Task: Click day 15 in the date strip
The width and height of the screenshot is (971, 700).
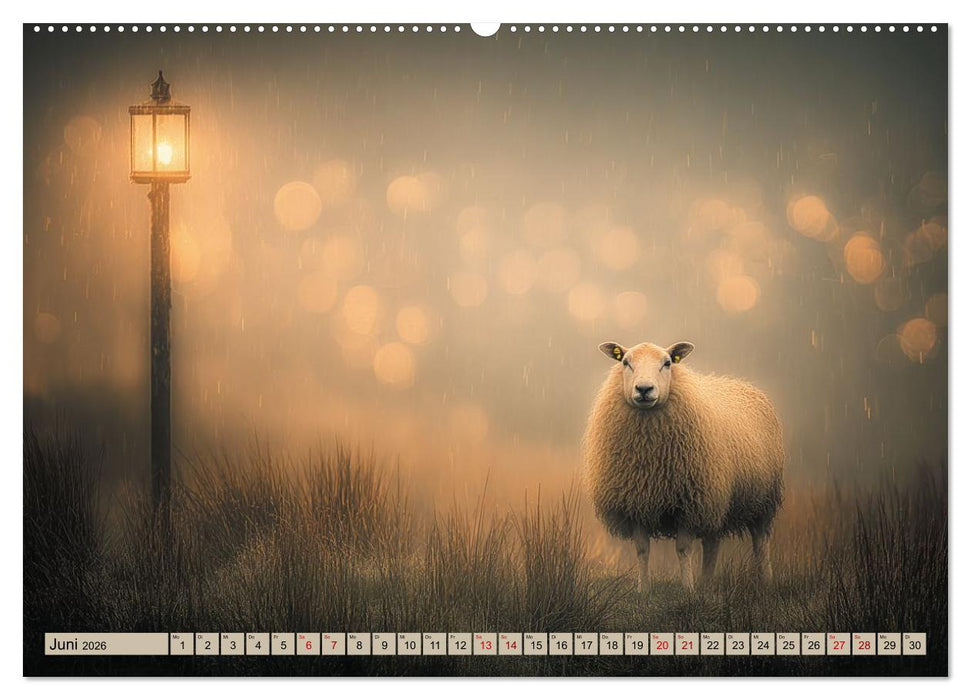Action: tap(535, 644)
